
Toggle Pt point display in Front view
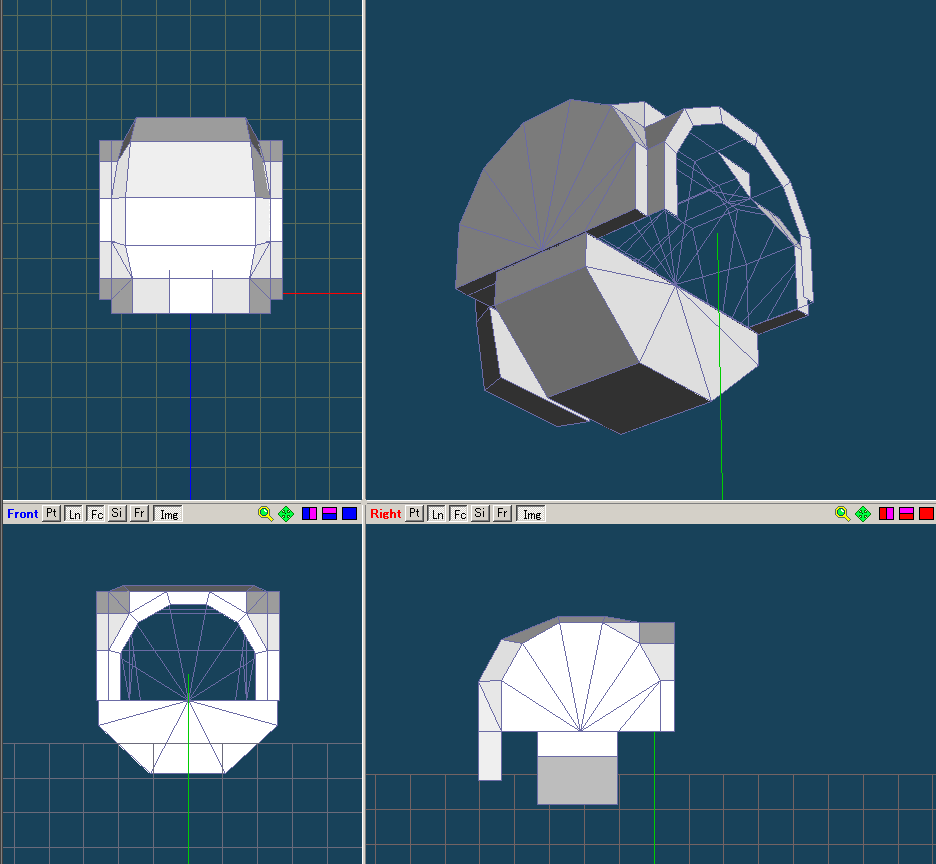51,514
